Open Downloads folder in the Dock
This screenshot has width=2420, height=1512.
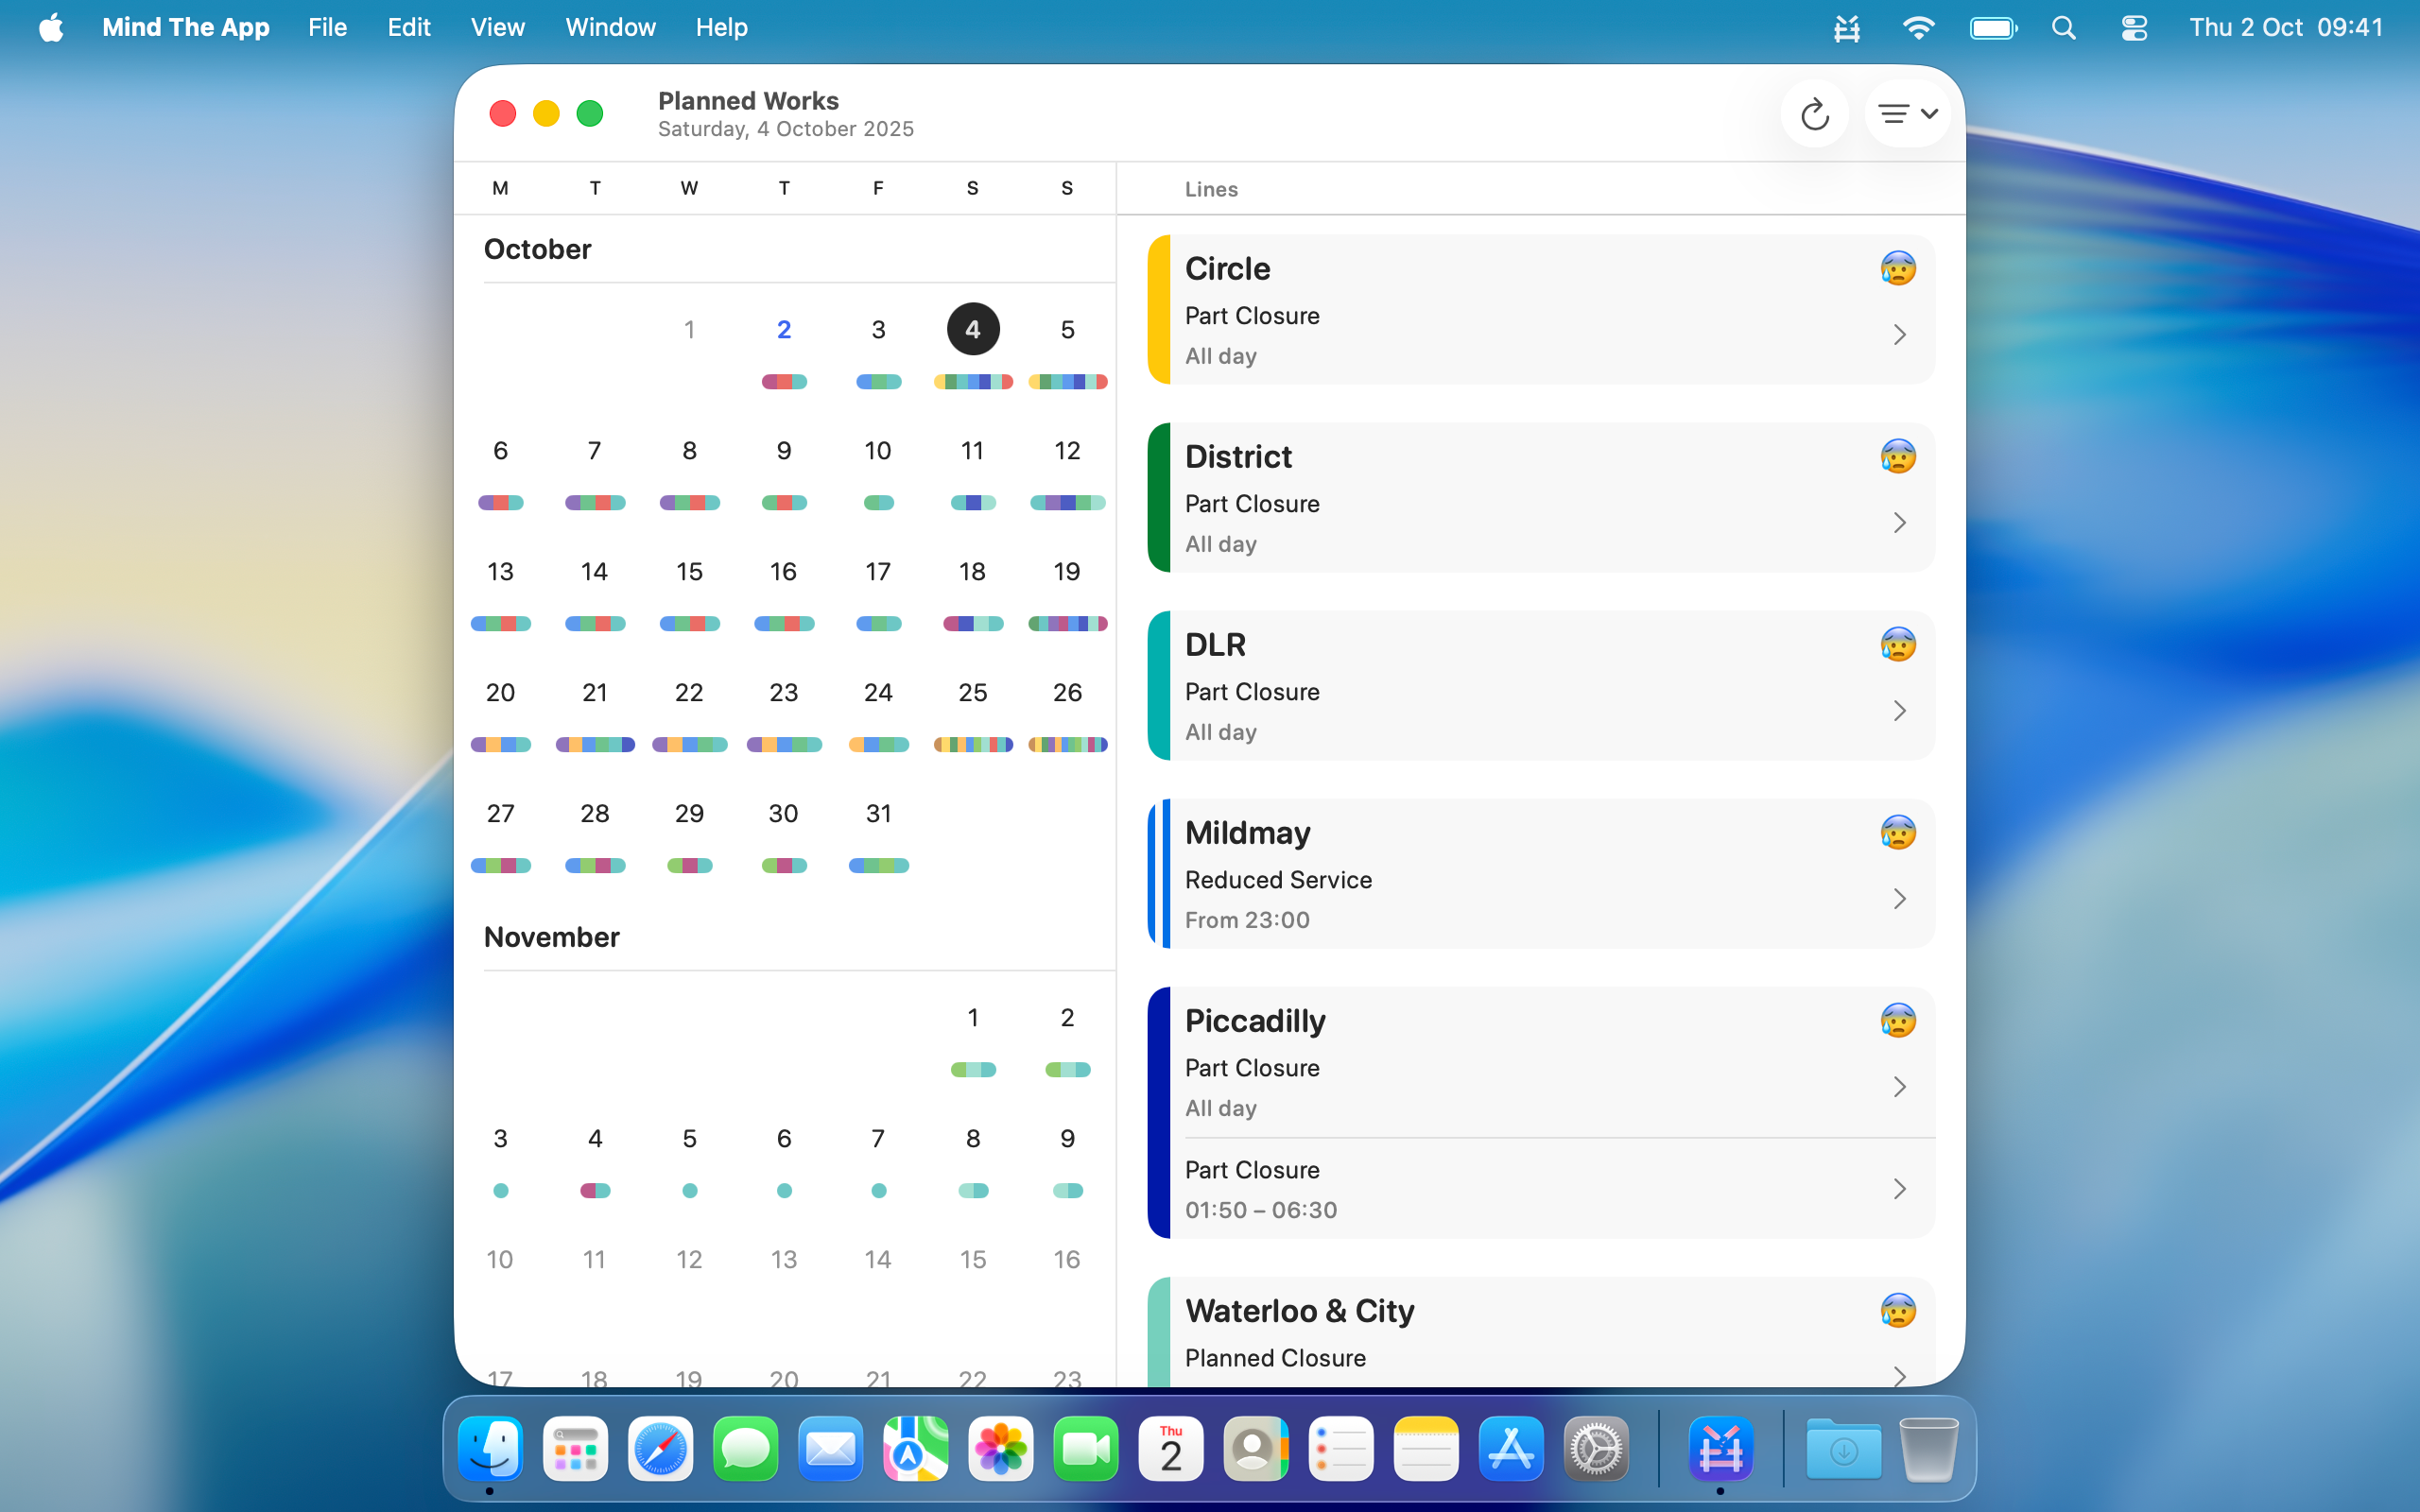tap(1843, 1448)
